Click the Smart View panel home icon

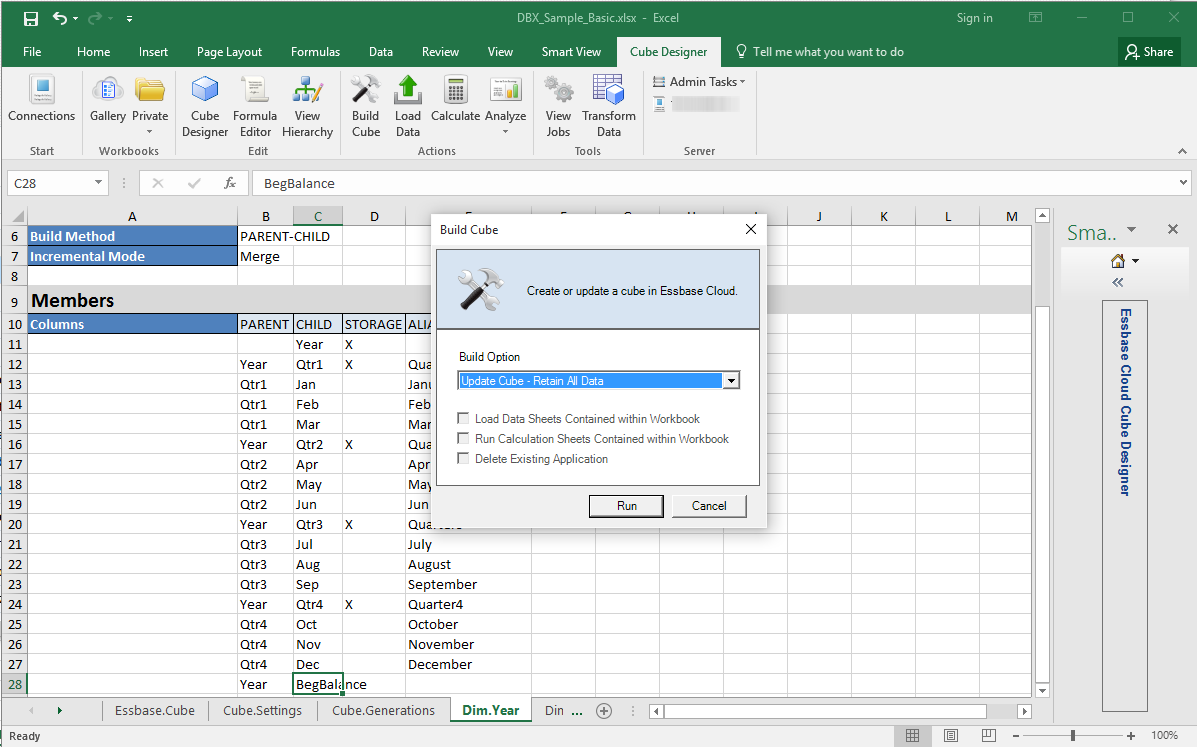coord(1118,262)
